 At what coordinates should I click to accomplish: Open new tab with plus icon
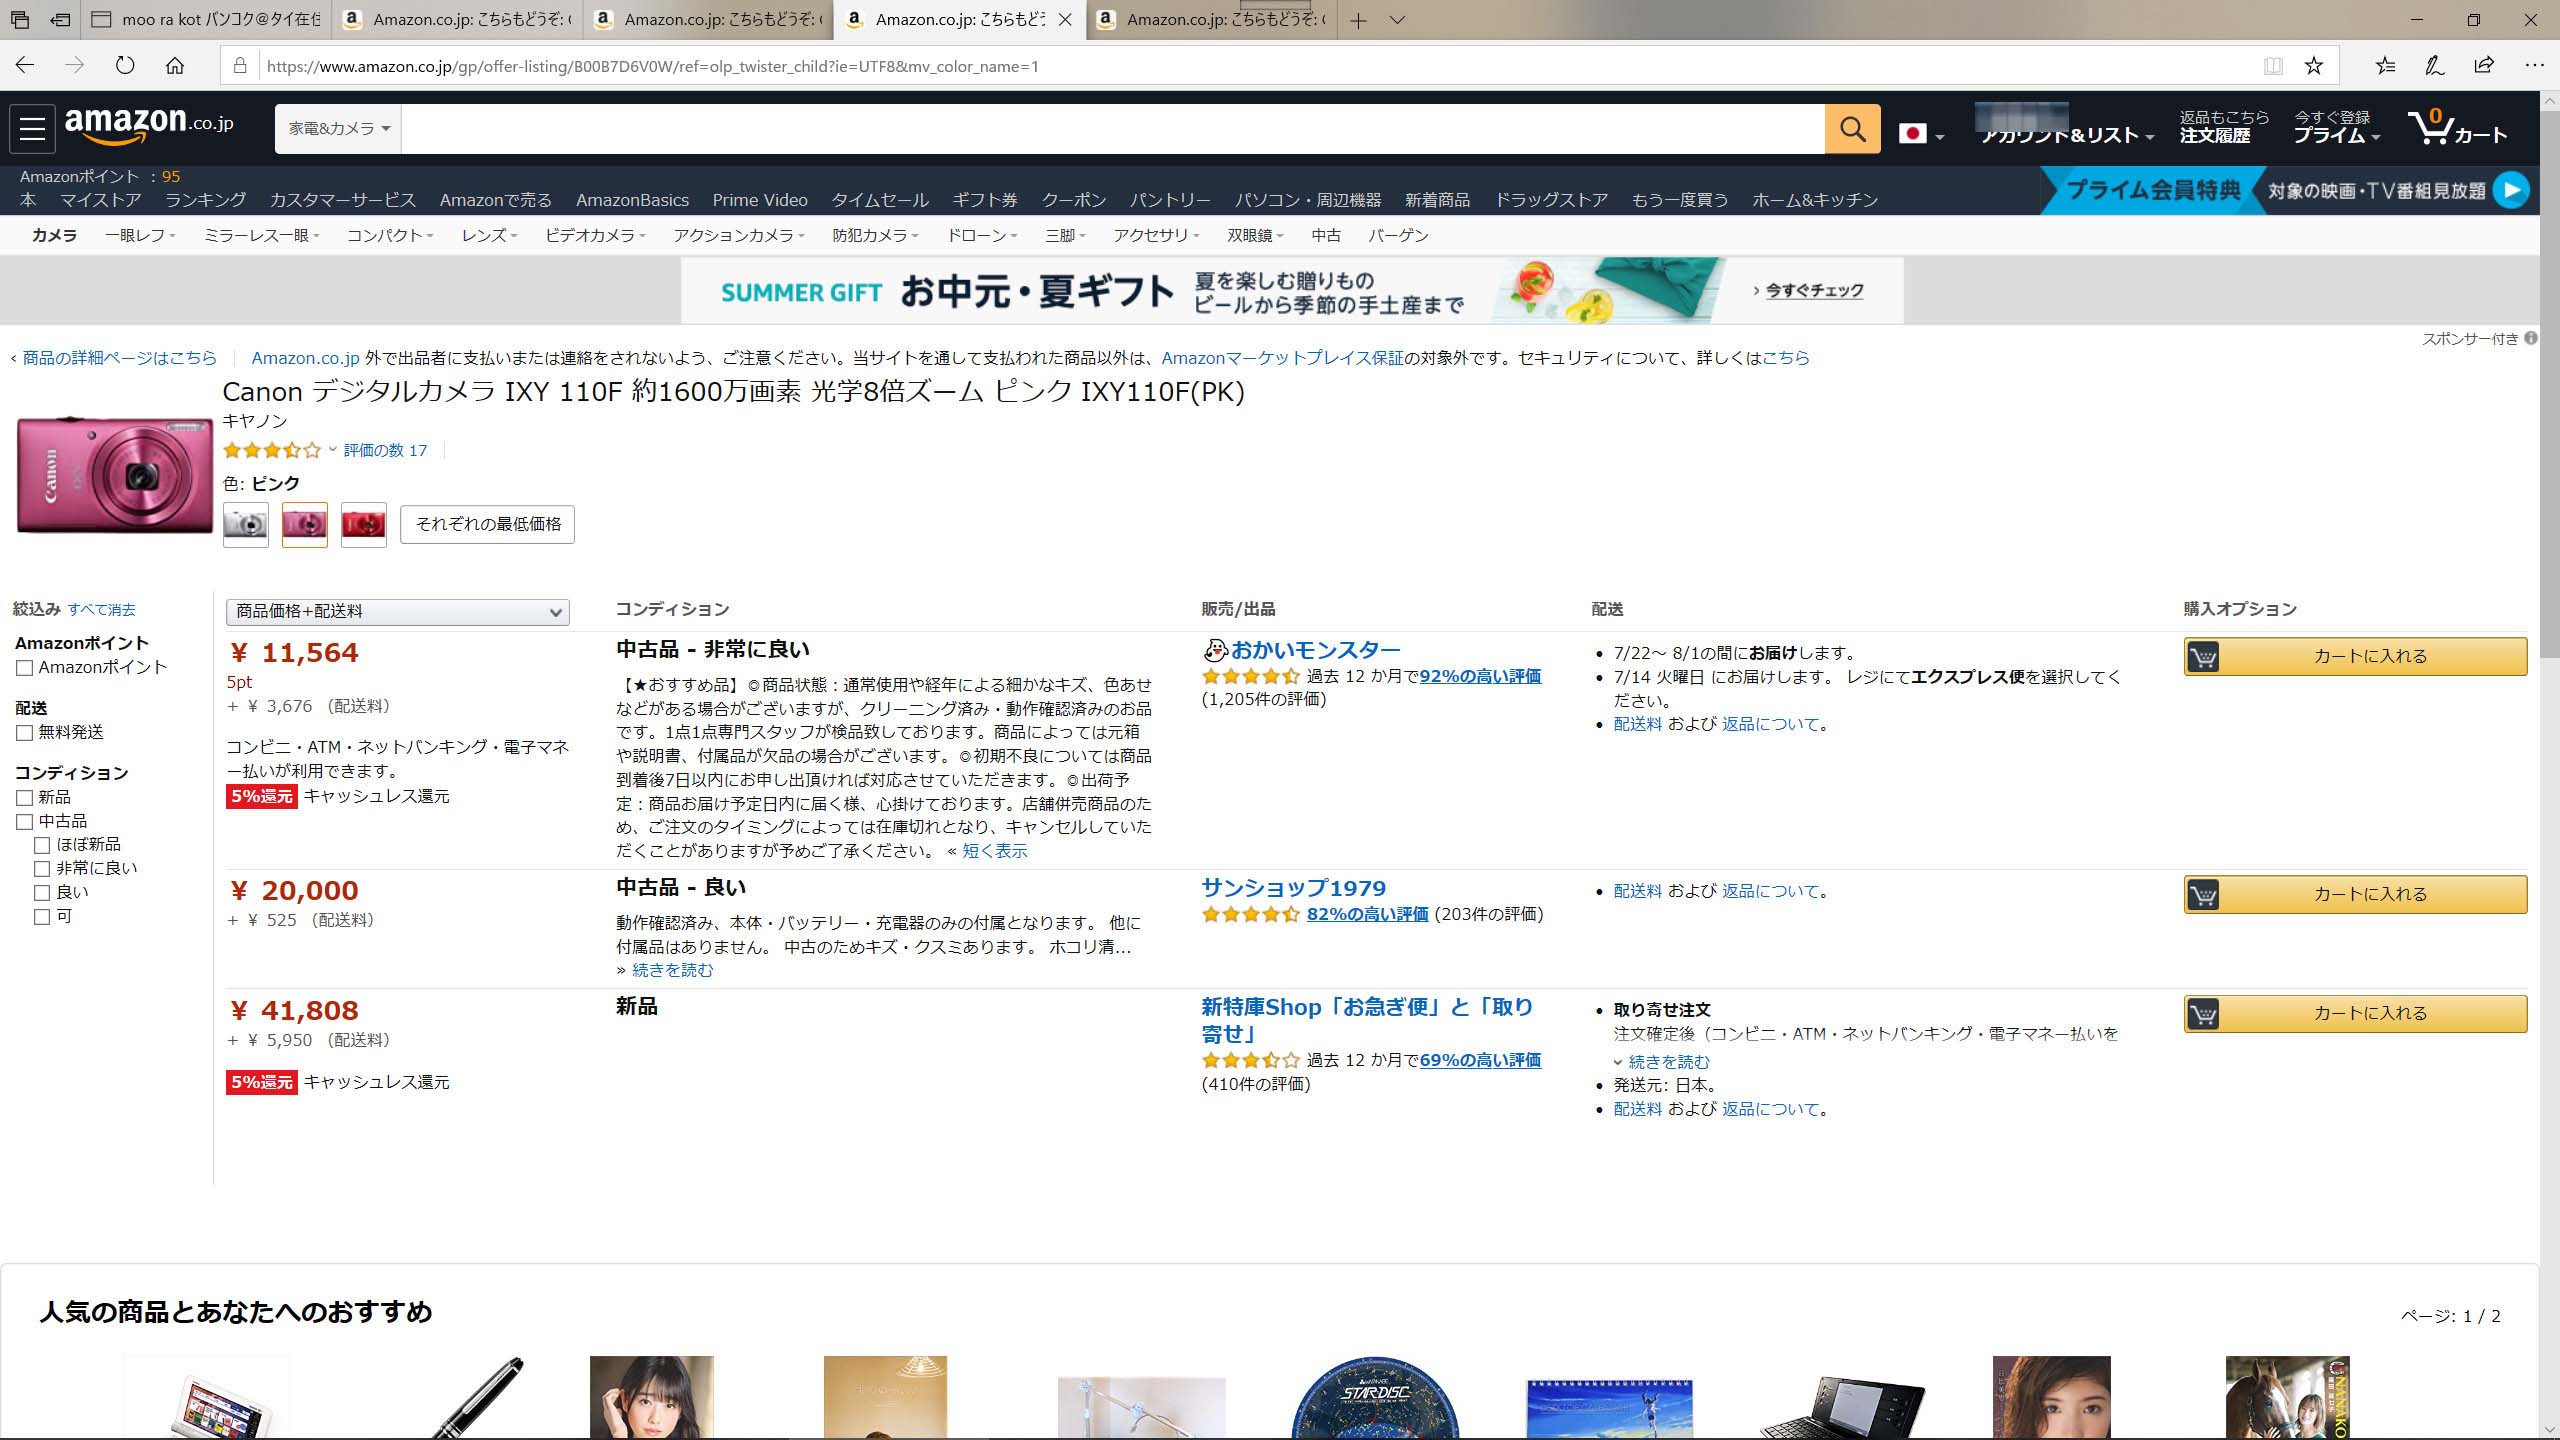pos(1358,20)
